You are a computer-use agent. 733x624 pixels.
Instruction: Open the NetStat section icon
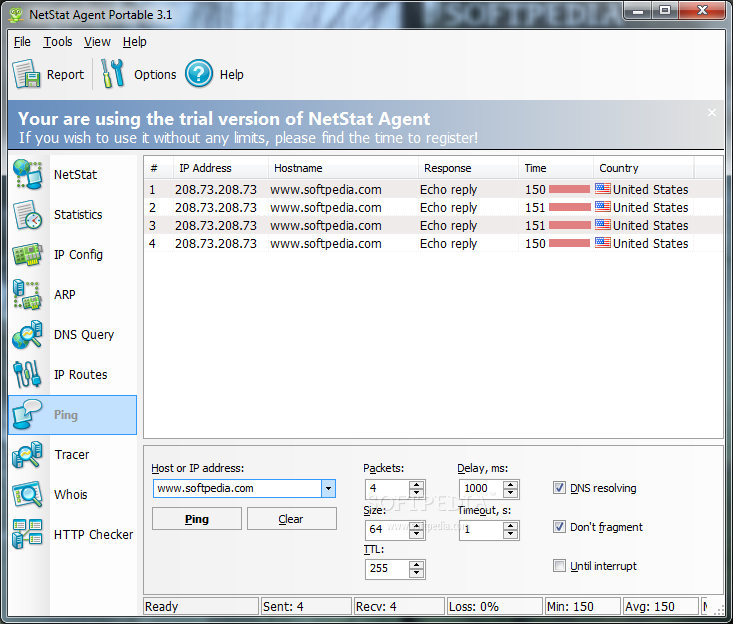pyautogui.click(x=28, y=174)
